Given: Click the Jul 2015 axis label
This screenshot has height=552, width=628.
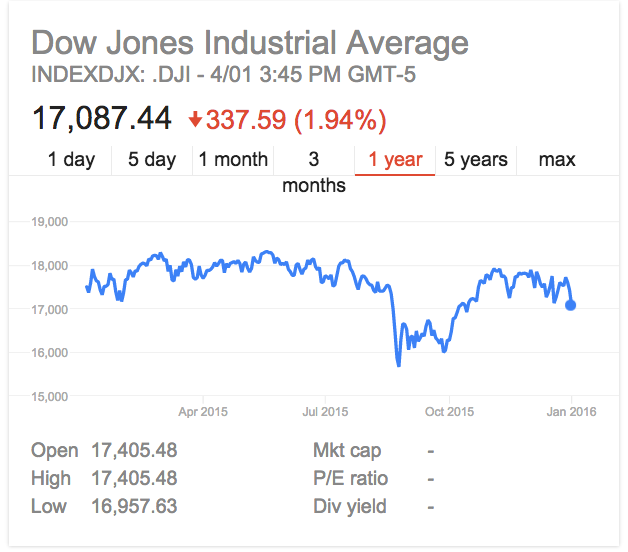Looking at the screenshot, I should [325, 412].
